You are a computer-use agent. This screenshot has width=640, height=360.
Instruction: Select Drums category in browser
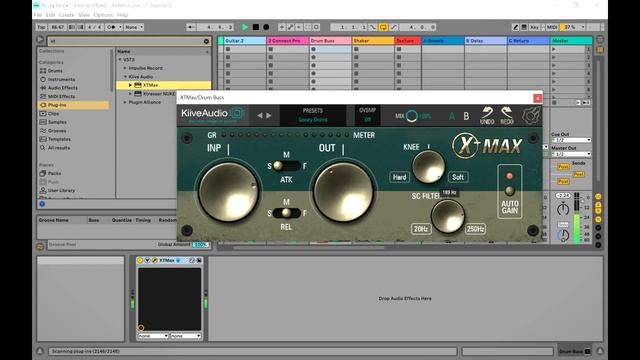coord(55,71)
